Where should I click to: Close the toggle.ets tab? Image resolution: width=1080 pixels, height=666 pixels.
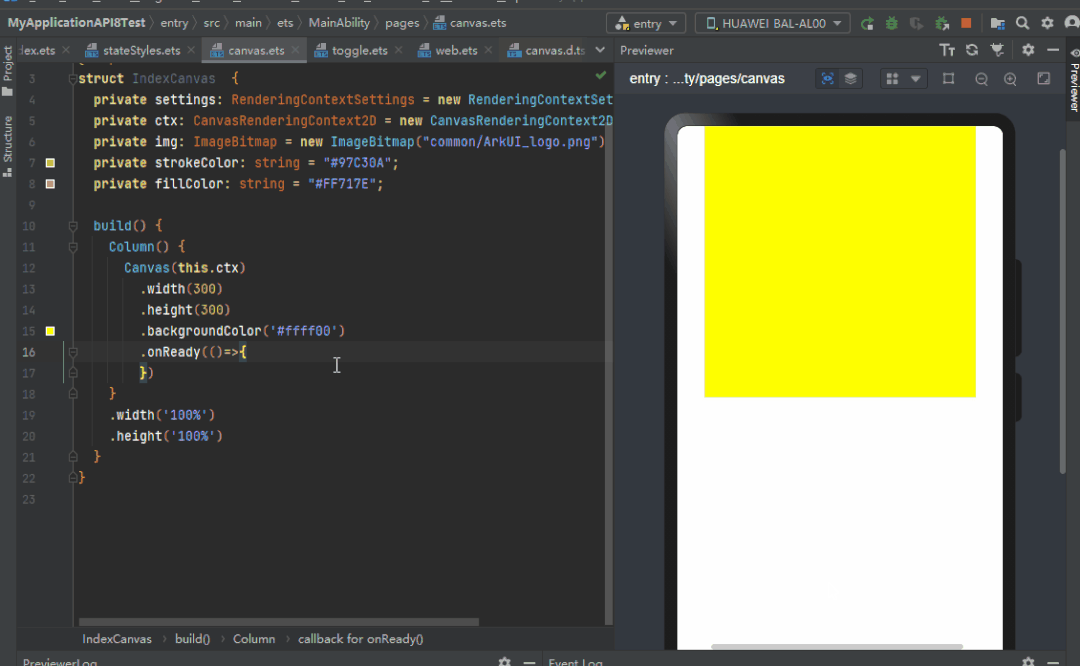pos(398,50)
